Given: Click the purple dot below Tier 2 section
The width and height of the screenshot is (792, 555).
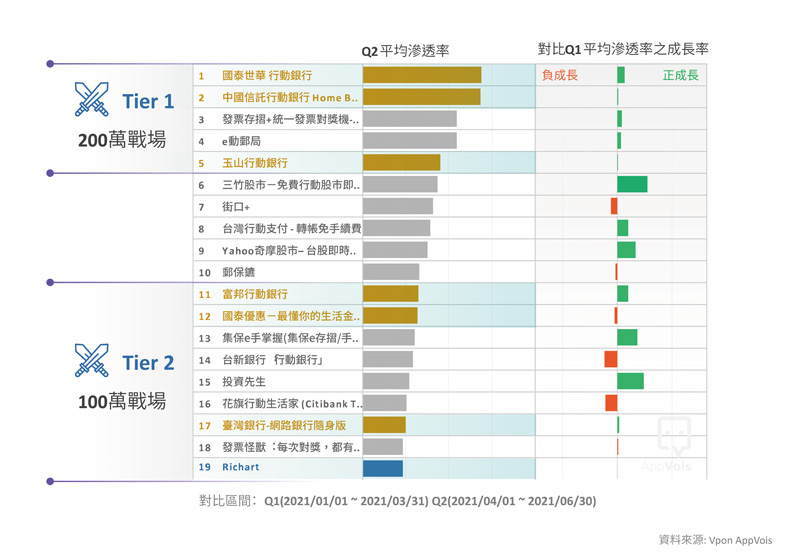Looking at the screenshot, I should [50, 482].
